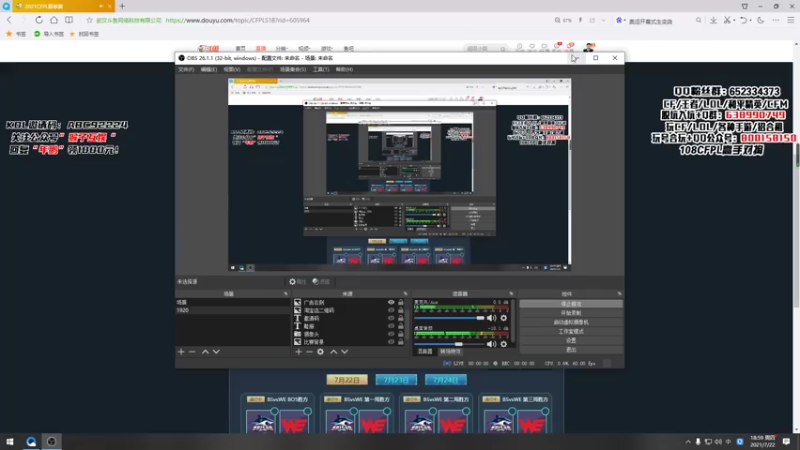Screen dimensions: 800x450
Task: Toggle visibility of the 摄像头 source
Action: point(391,334)
